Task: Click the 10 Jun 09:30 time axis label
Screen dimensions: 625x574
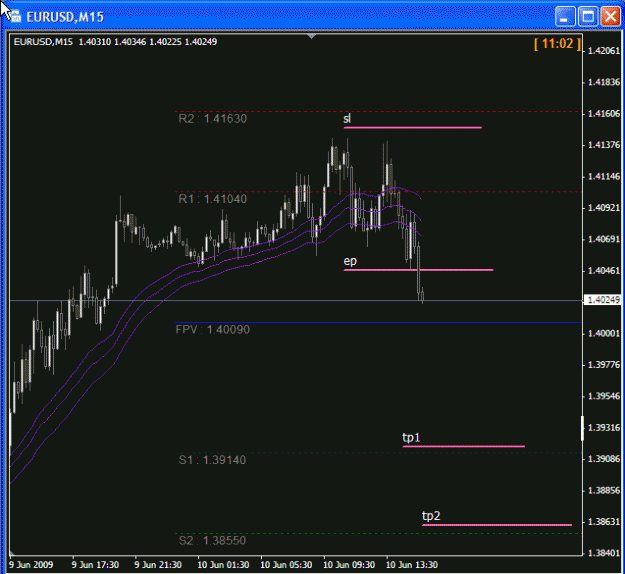Action: pos(349,565)
